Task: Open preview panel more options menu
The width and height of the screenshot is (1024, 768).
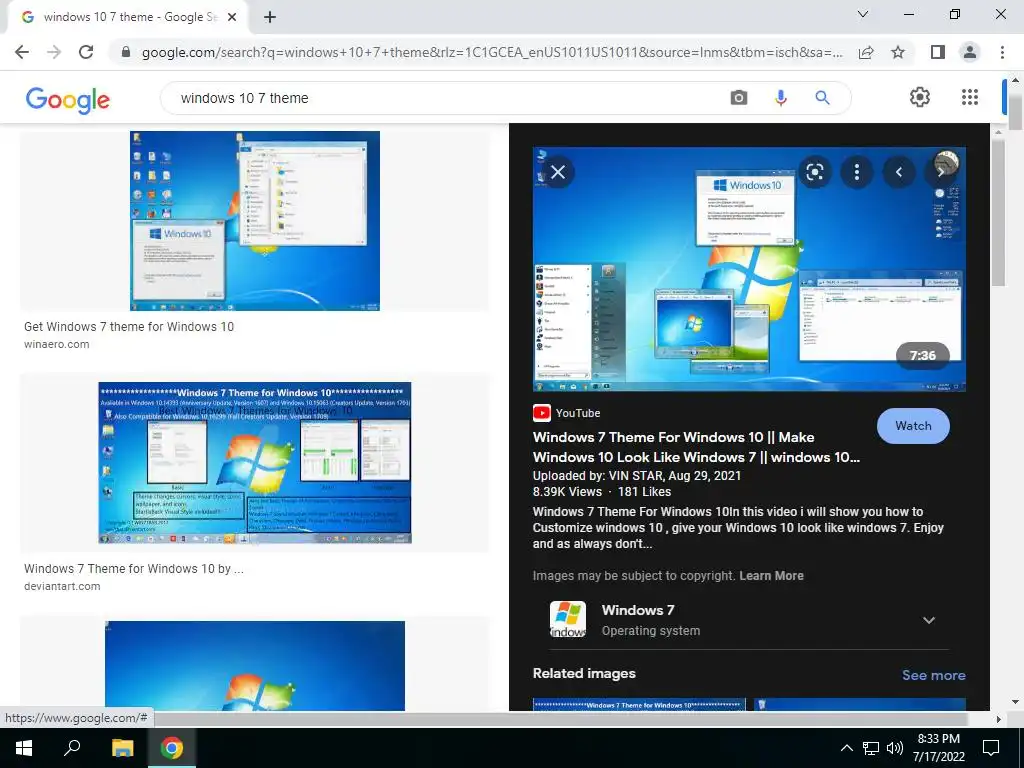Action: click(x=857, y=172)
